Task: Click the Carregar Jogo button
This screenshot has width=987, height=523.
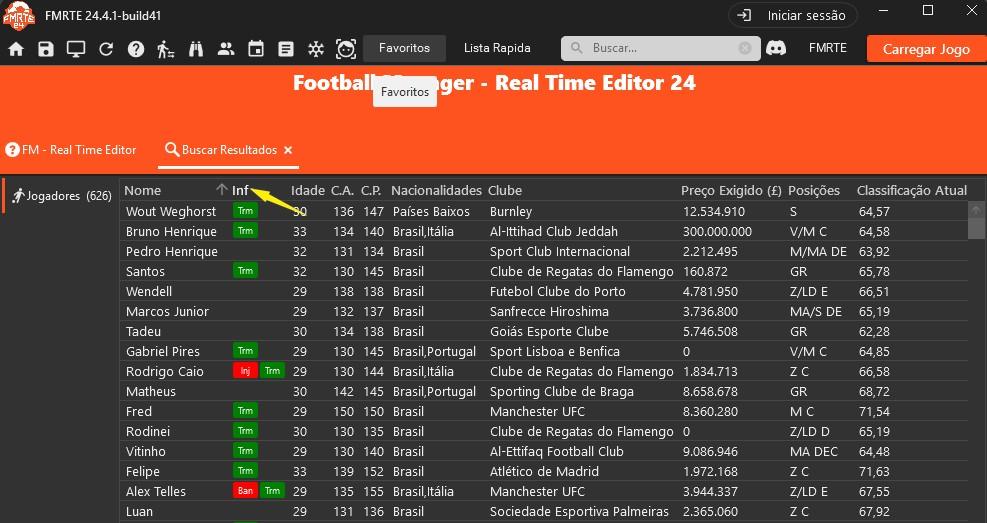Action: 926,49
